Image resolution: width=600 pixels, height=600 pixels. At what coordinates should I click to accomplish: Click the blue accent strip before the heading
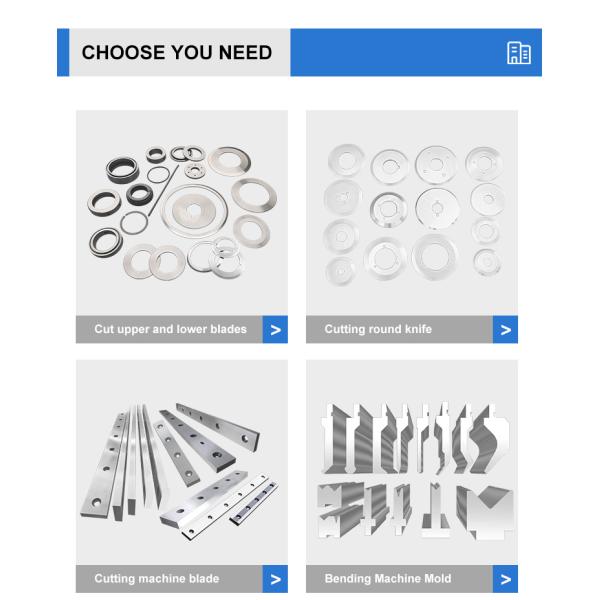(x=63, y=52)
